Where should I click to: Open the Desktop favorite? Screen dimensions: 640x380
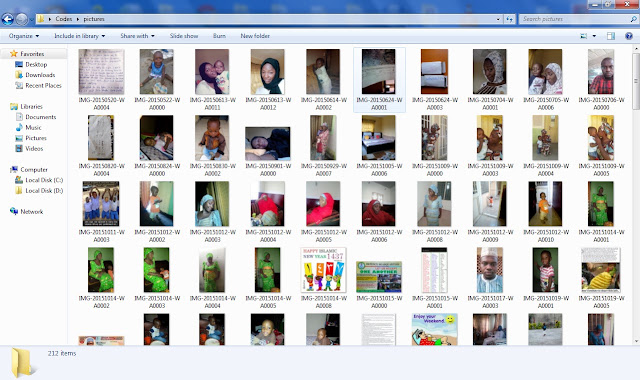coord(31,64)
